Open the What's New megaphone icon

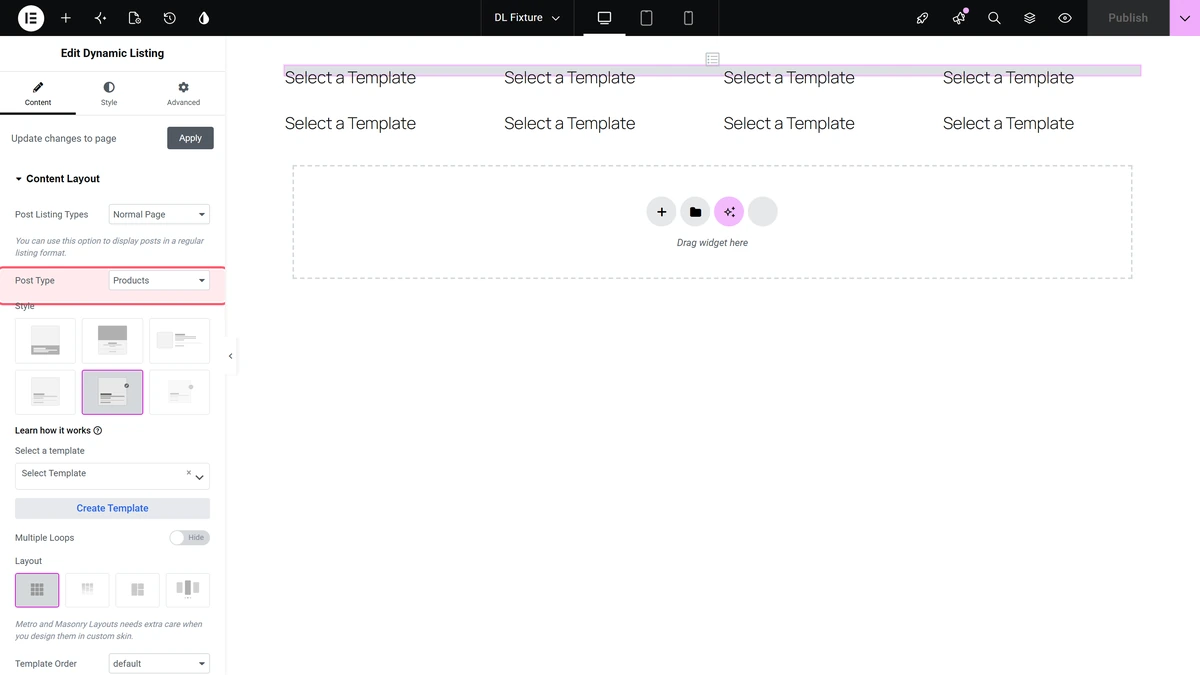point(959,18)
